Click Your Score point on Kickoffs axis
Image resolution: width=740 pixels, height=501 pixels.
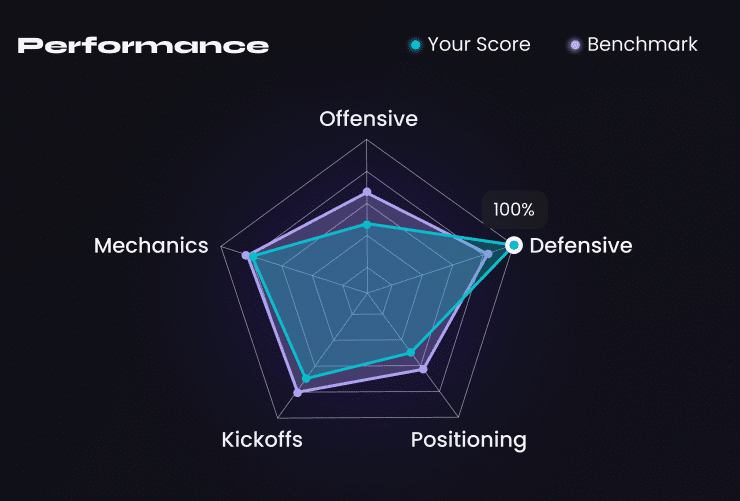[306, 379]
